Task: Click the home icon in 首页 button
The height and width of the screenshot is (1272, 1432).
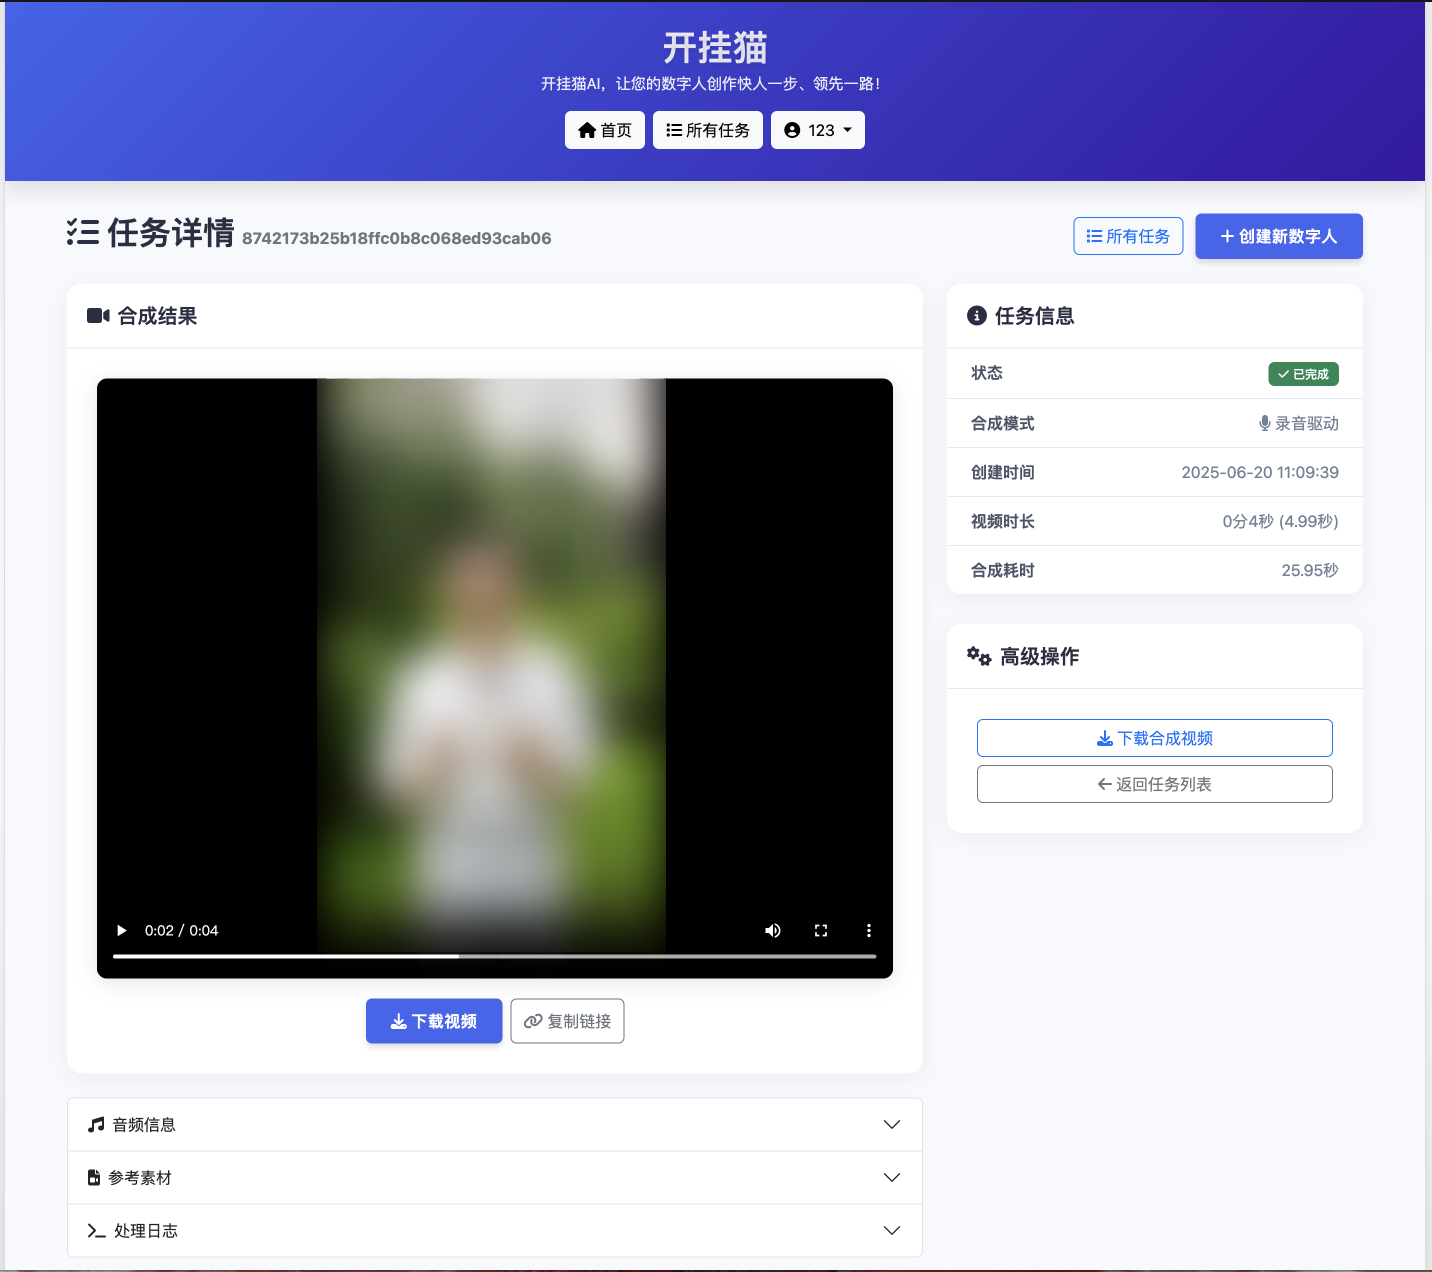Action: coord(587,130)
